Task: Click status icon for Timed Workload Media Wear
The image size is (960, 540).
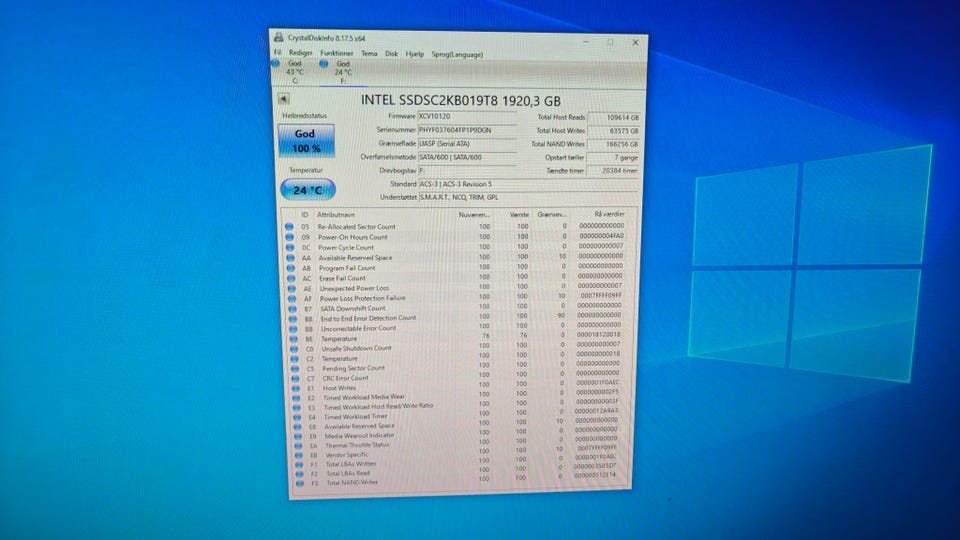Action: (296, 398)
